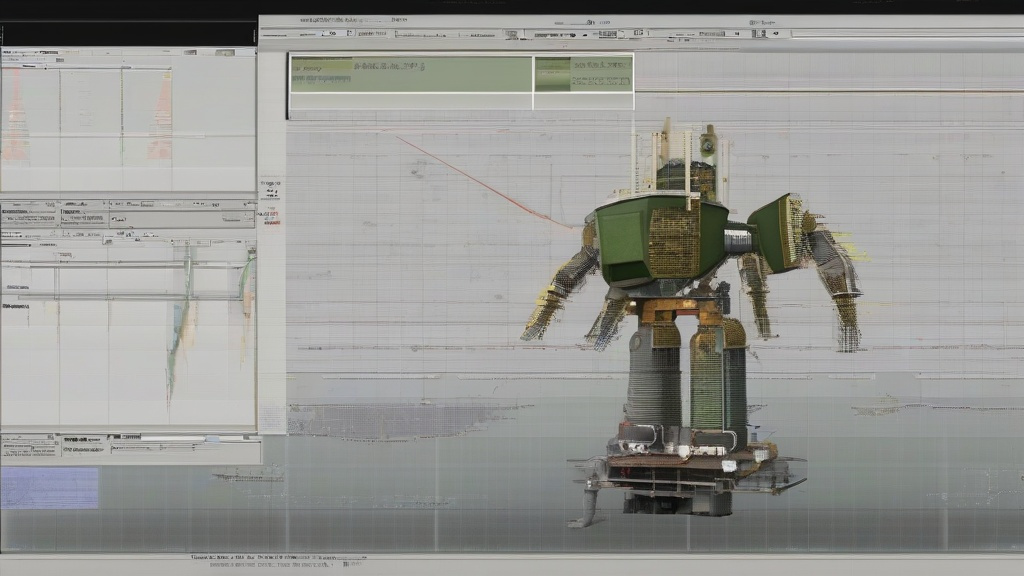Select the large green header panel

click(411, 74)
